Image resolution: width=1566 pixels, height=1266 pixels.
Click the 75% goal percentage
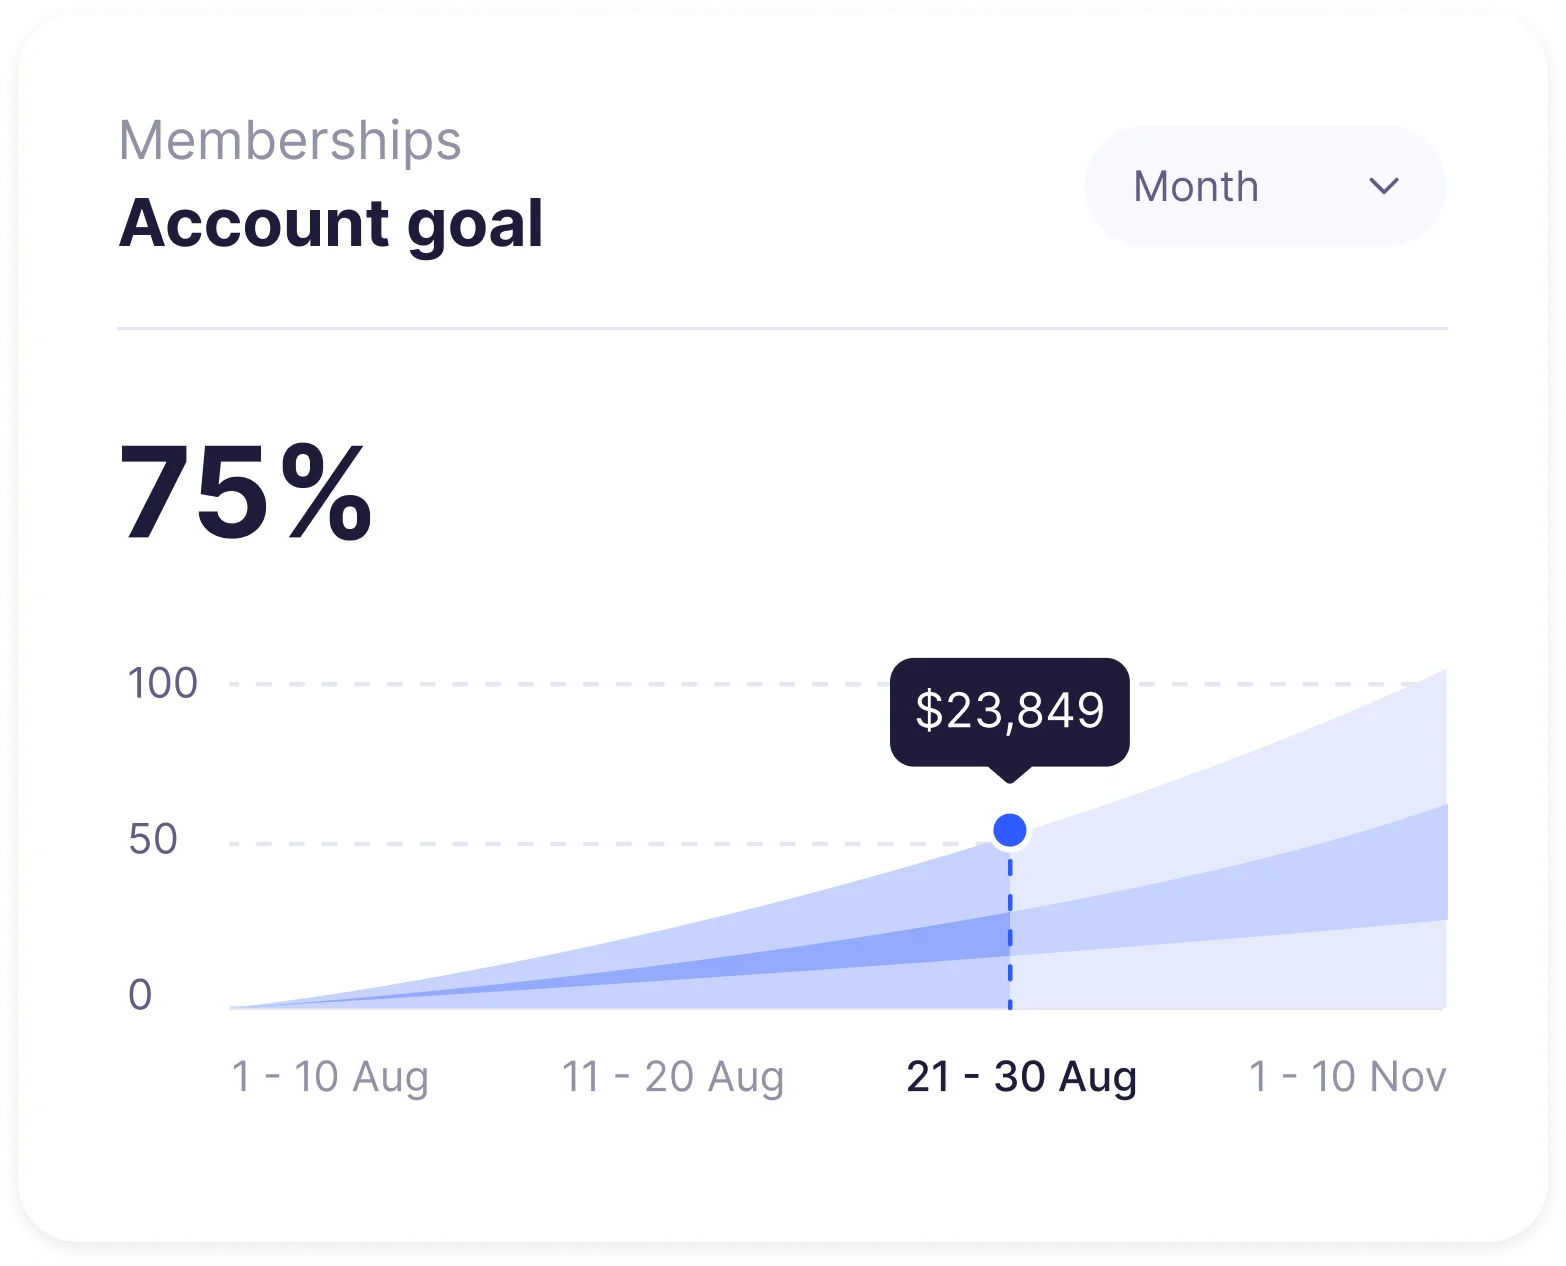(246, 494)
